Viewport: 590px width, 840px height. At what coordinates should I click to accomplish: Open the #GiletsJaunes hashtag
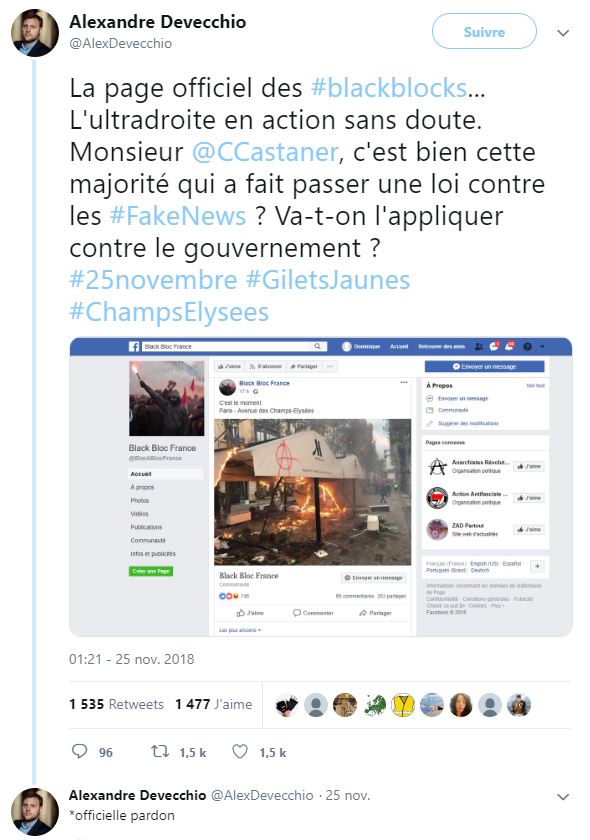pos(327,280)
